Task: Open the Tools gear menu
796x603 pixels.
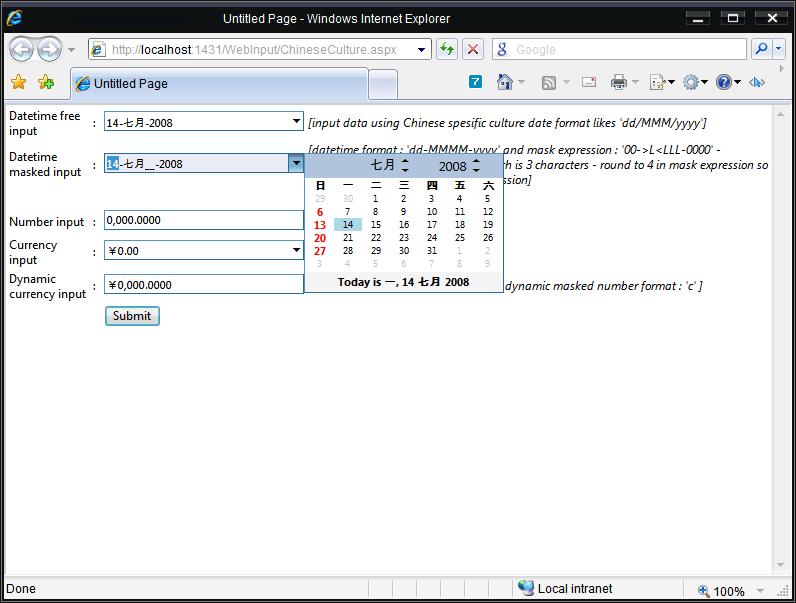Action: coord(690,83)
